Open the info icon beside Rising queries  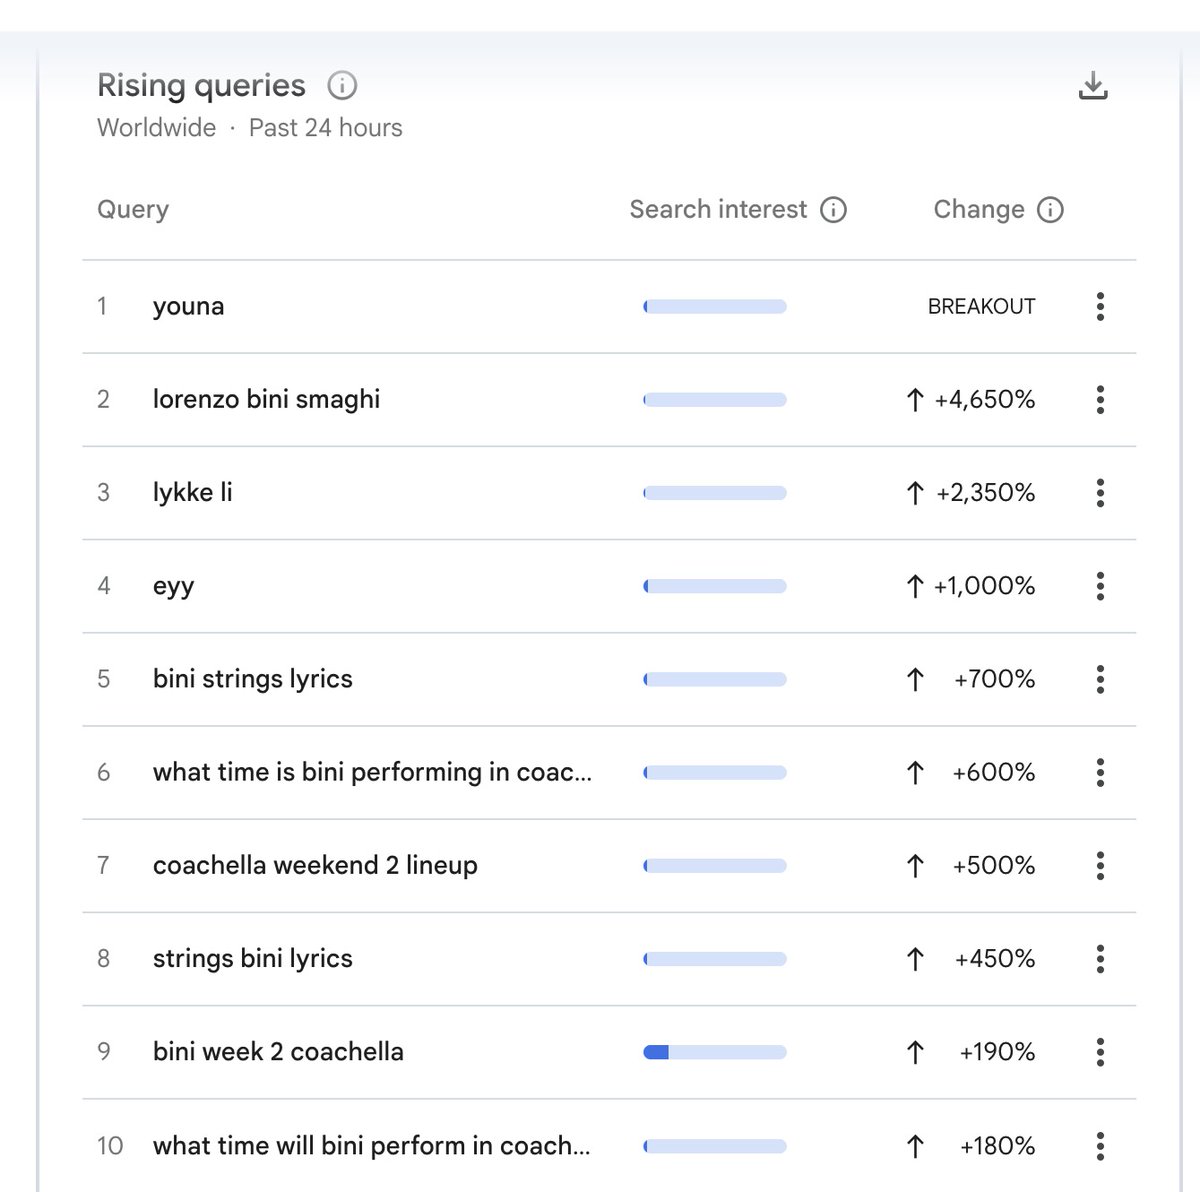coord(342,86)
